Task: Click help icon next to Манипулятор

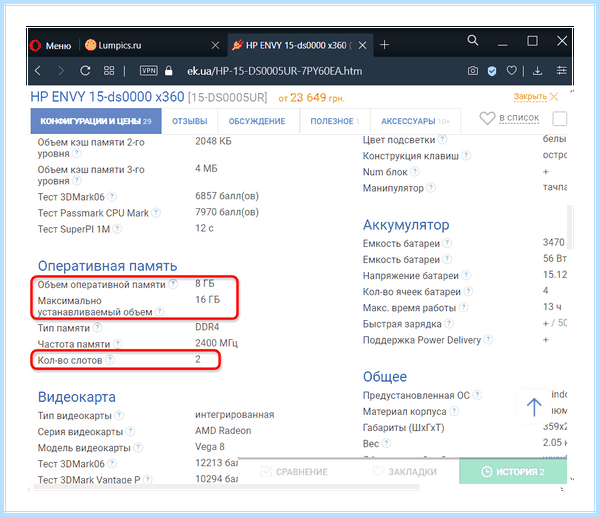Action: [431, 188]
